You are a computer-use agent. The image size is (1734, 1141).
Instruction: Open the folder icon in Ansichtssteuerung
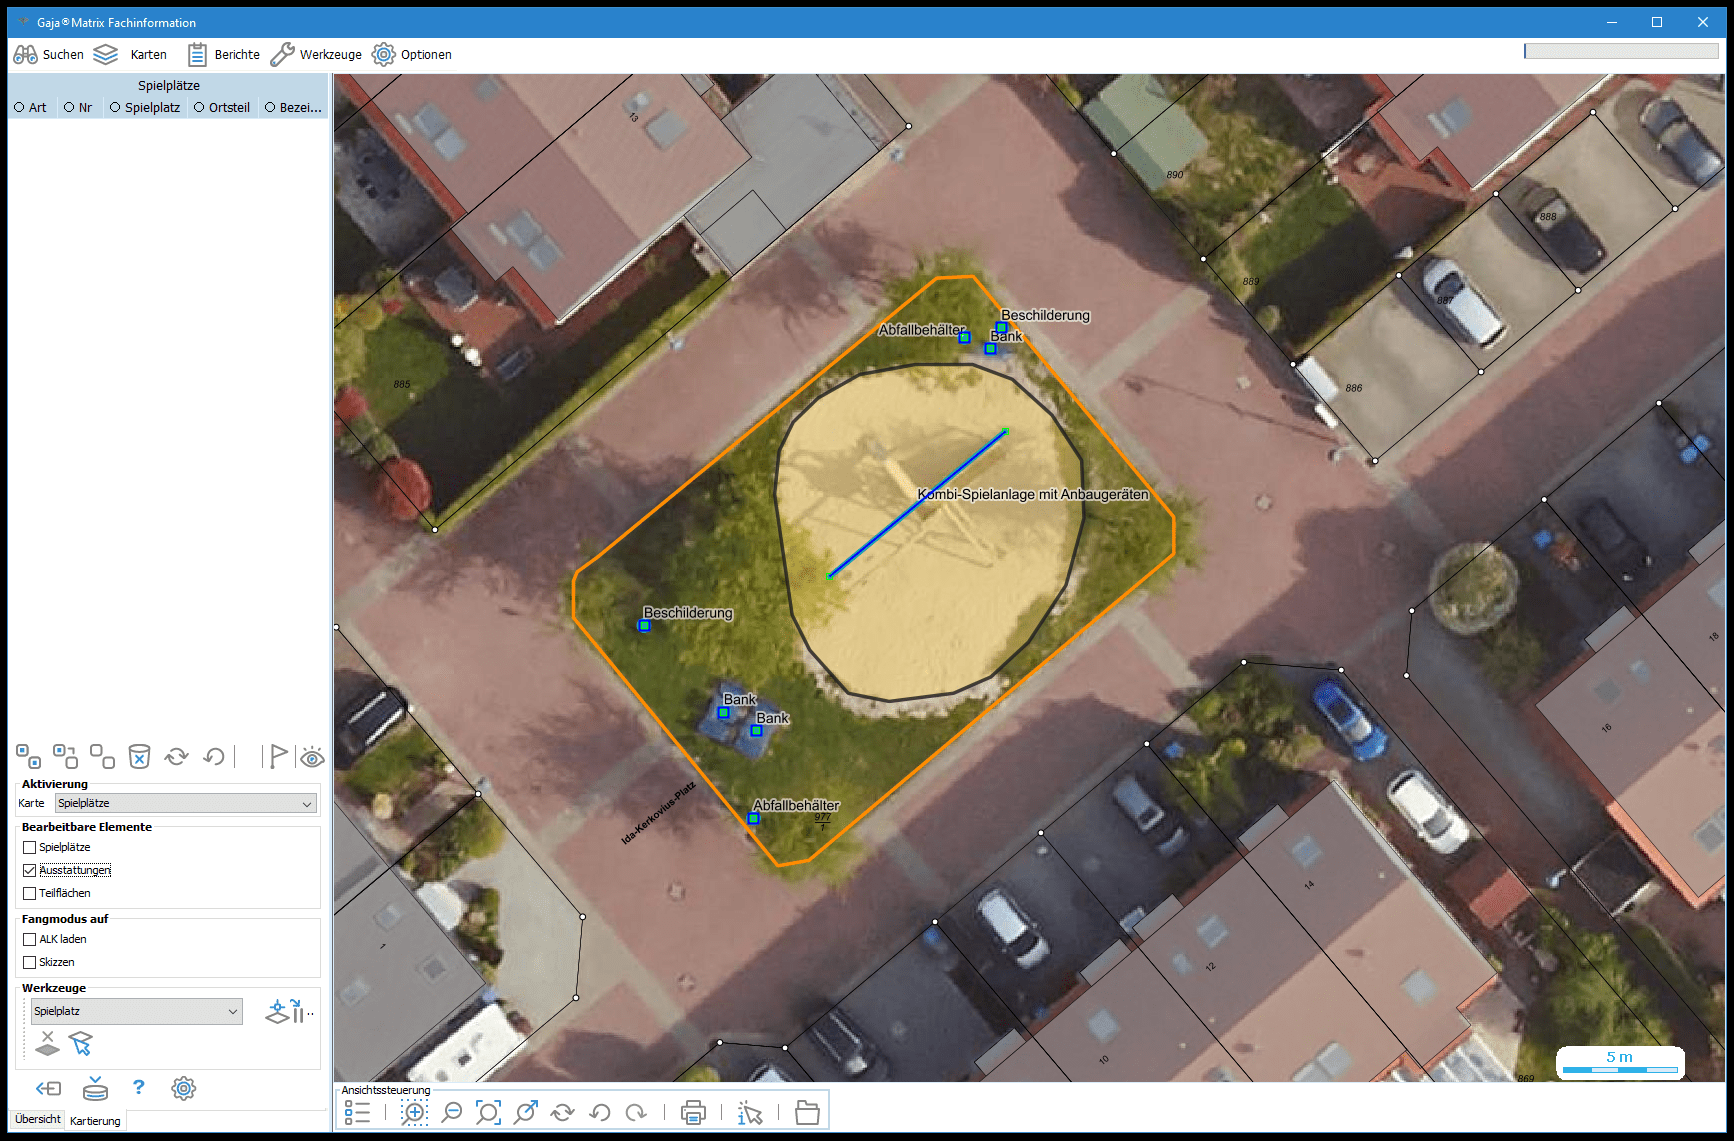coord(807,1112)
